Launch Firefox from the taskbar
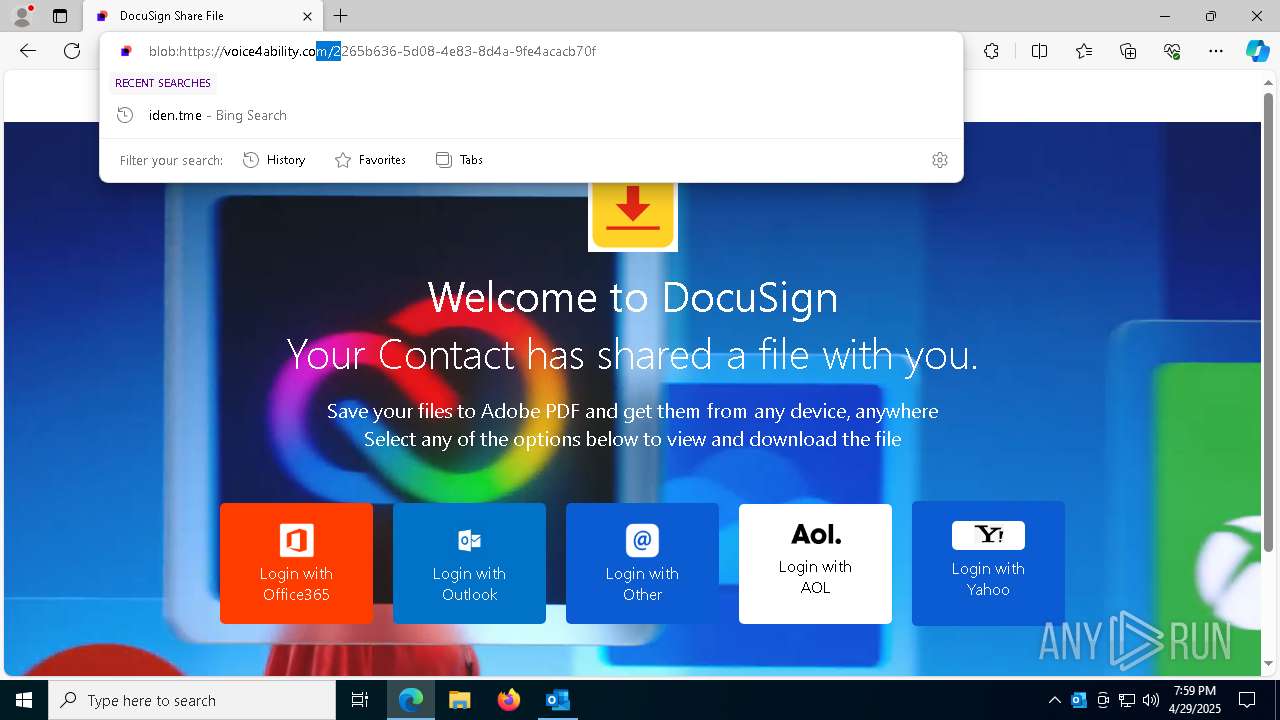 tap(508, 700)
